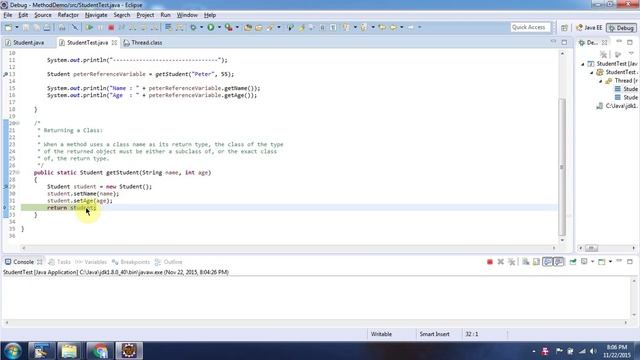Click the Clear Console icon

point(526,262)
